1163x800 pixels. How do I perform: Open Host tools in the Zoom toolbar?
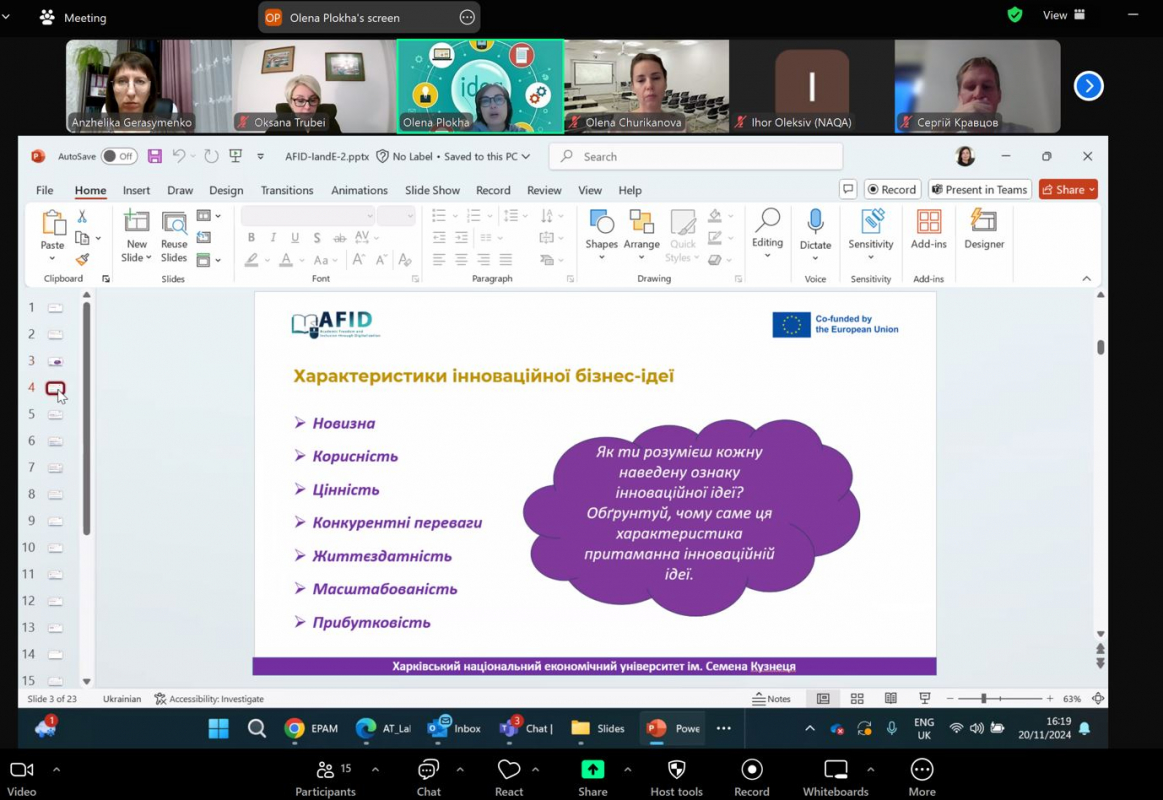[676, 777]
